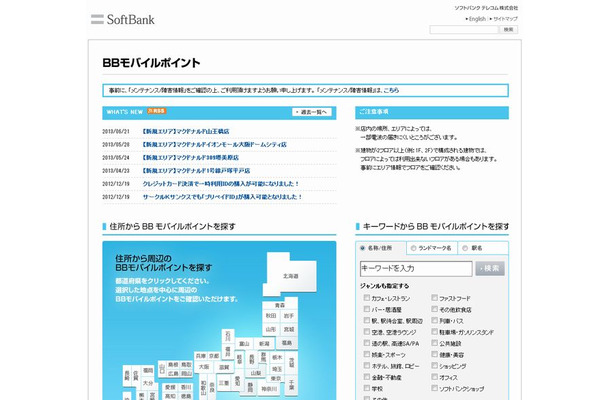Open the RSS feed icon
Screen dimensions: 610x400
pos(157,111)
